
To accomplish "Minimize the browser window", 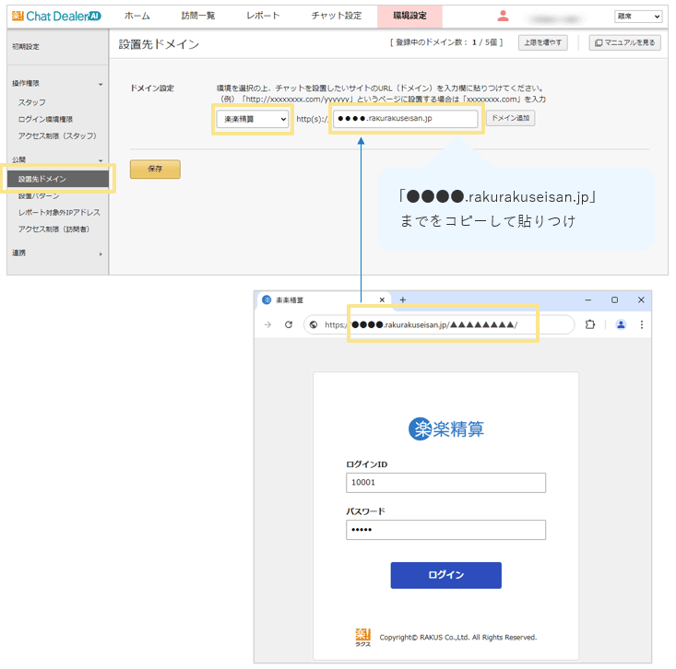I will tap(588, 300).
